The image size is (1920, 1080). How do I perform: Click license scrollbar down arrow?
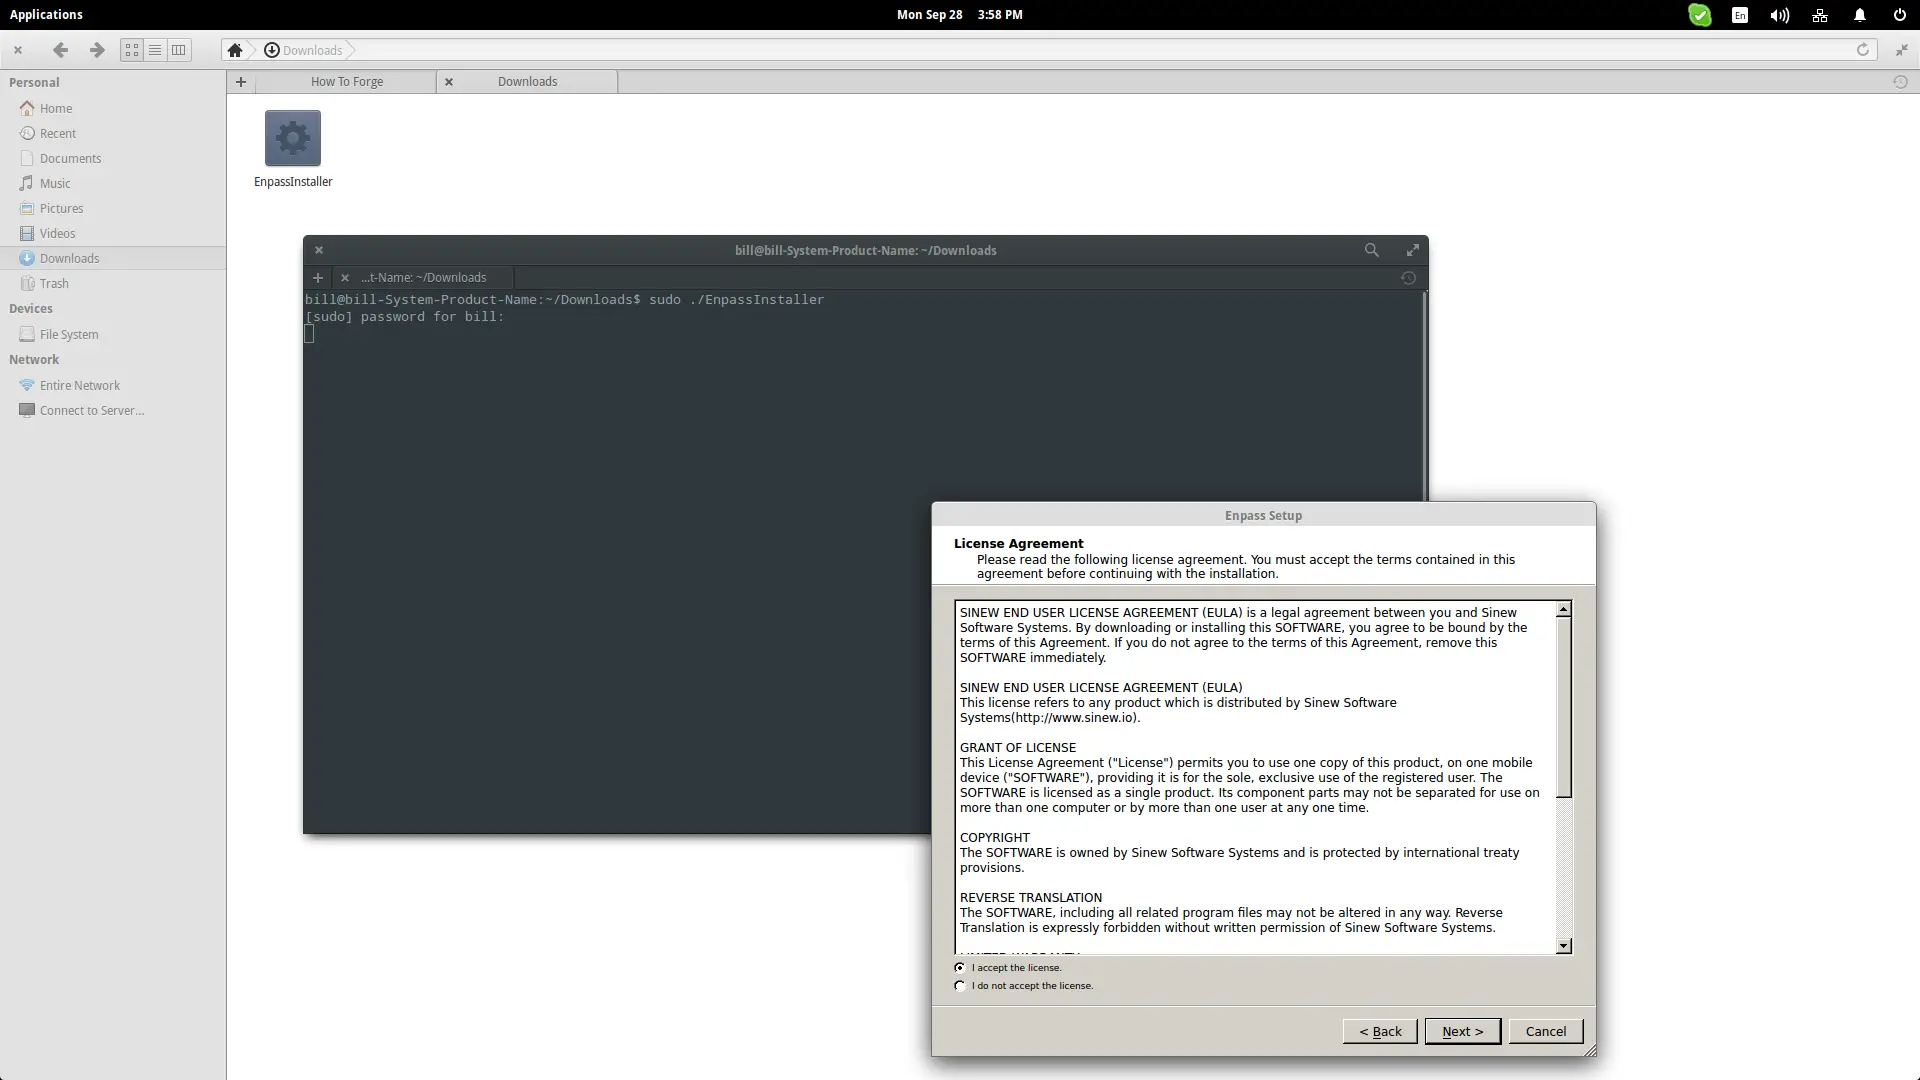point(1564,946)
